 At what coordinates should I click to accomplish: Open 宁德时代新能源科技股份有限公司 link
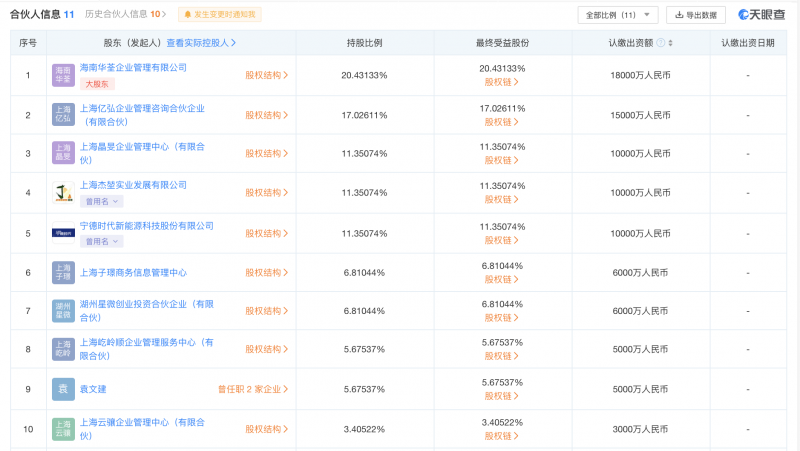pos(147,226)
